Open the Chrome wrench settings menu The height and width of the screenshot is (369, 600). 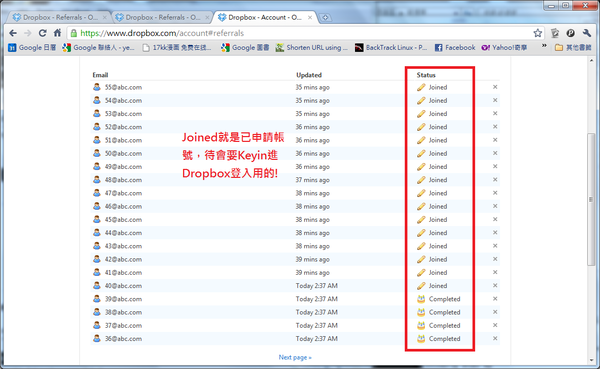(587, 33)
